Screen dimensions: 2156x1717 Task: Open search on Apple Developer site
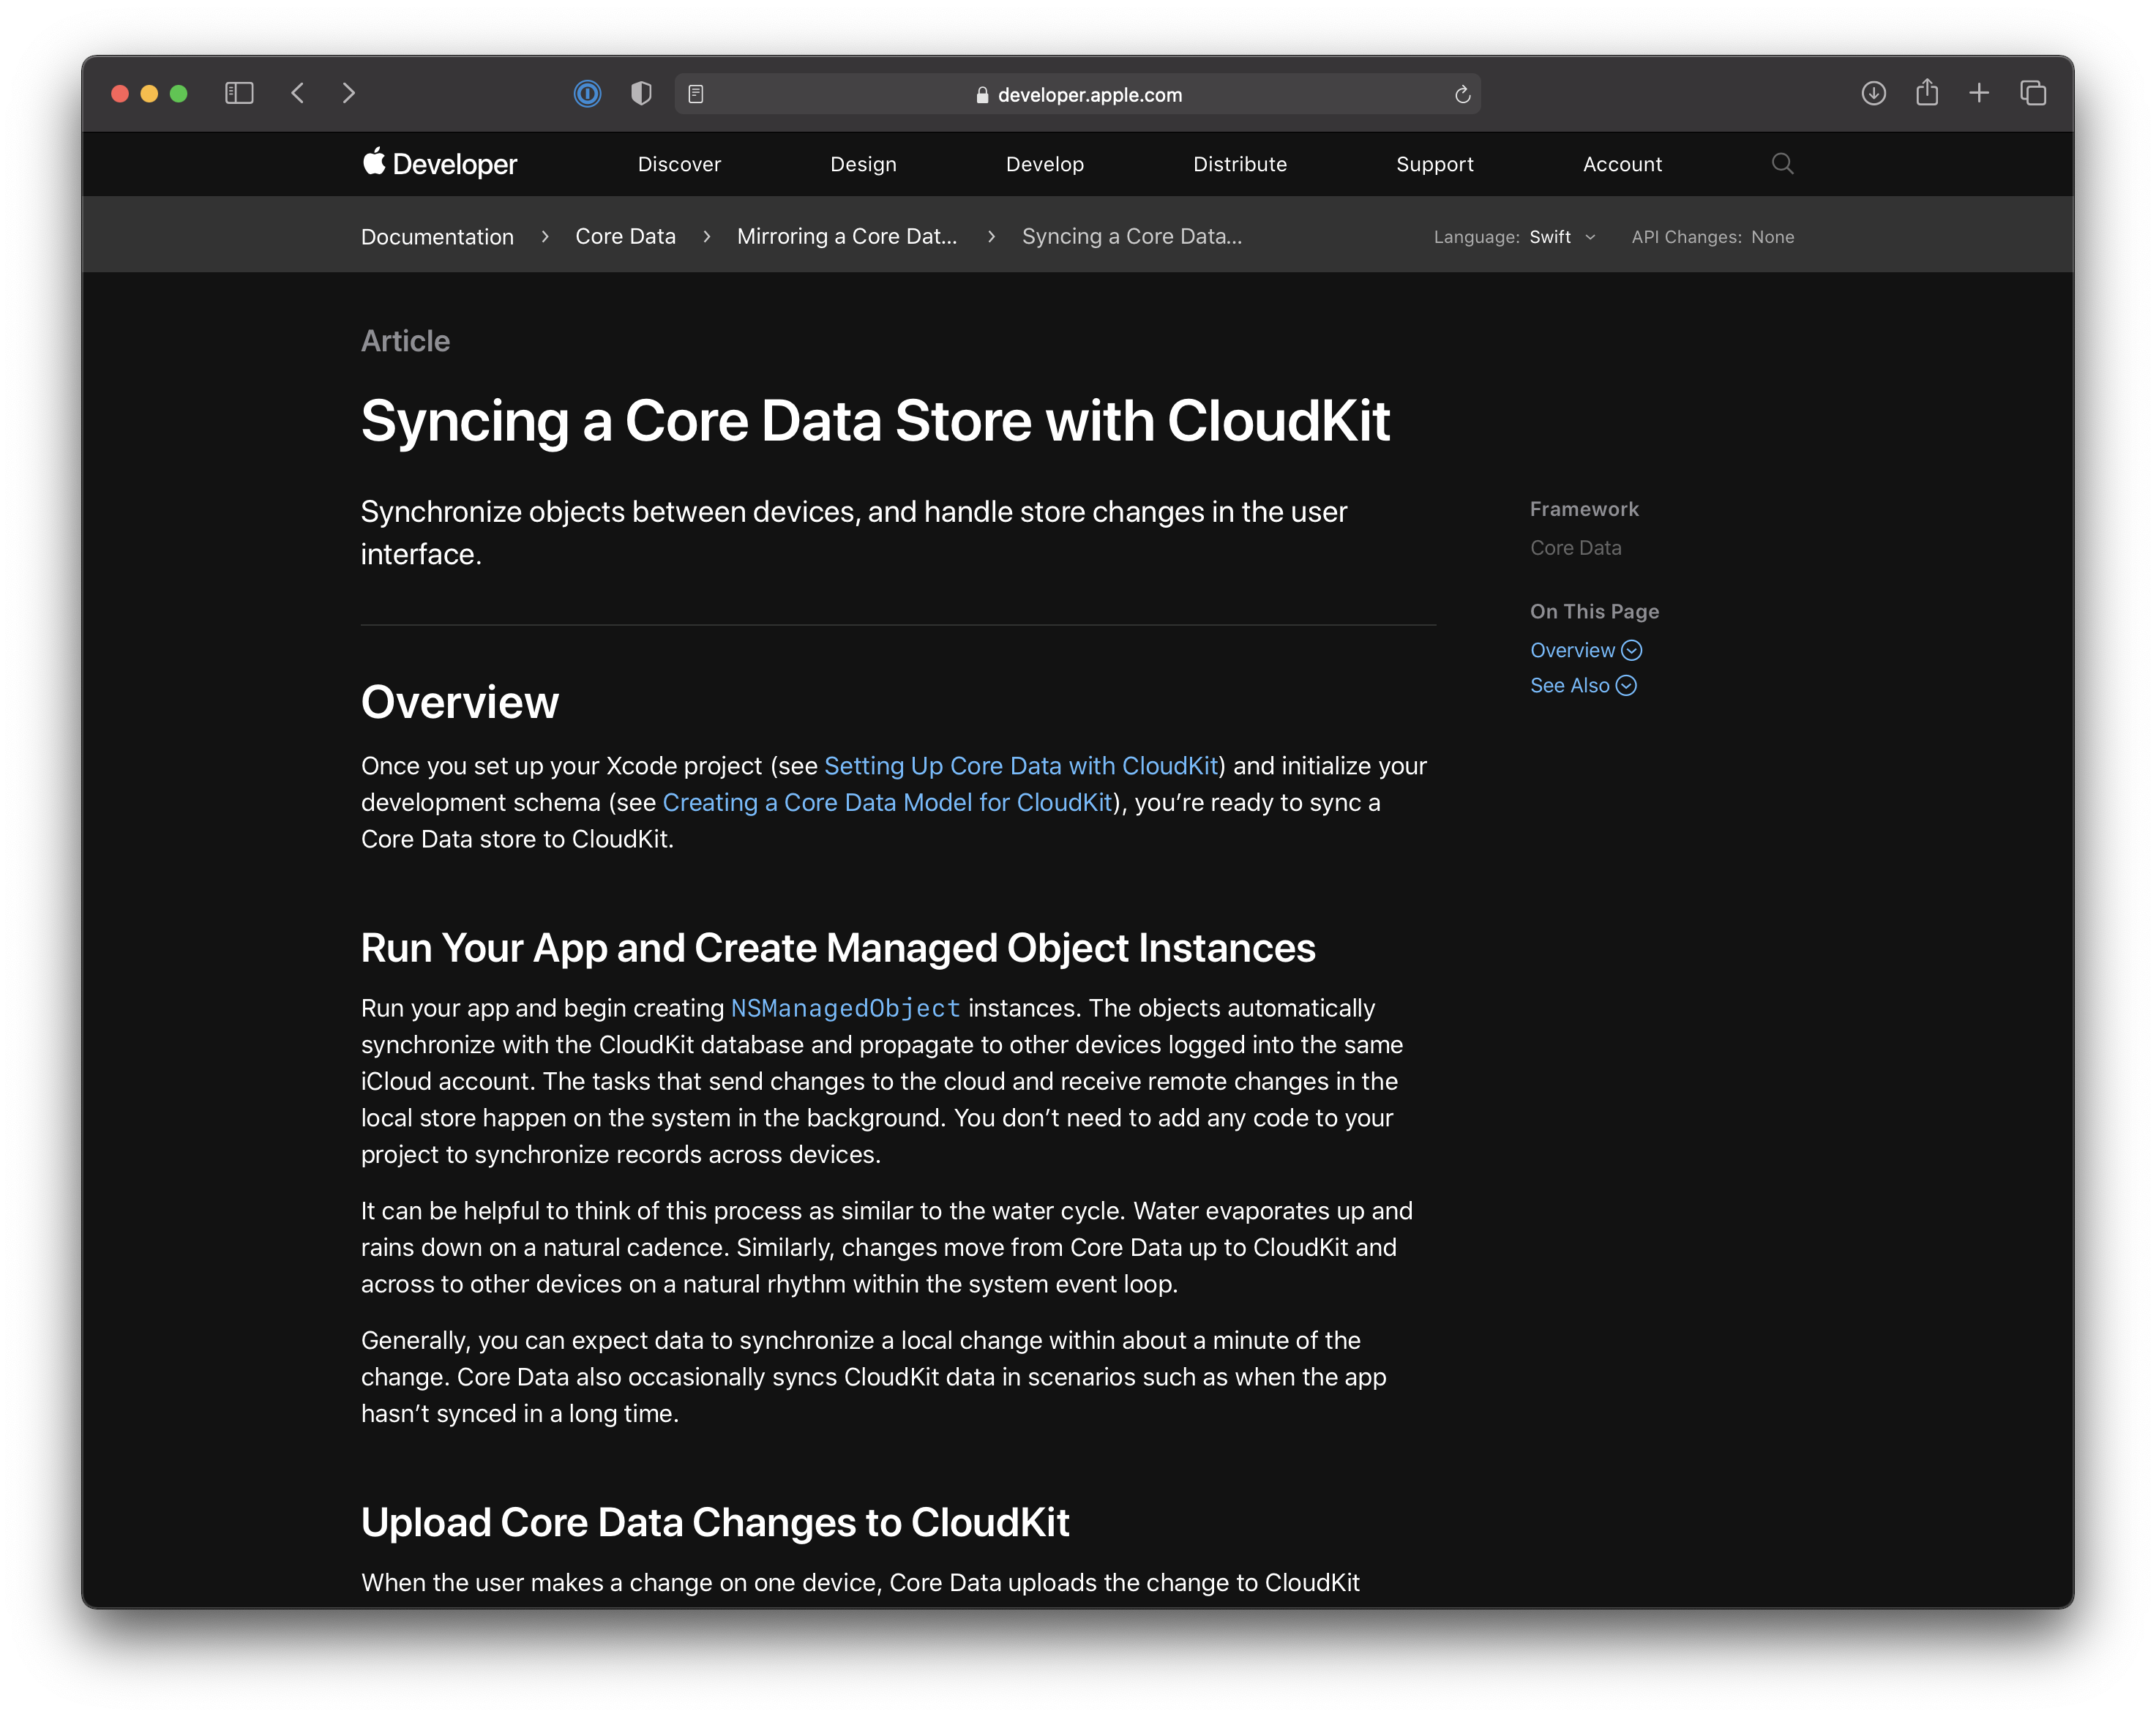1782,164
